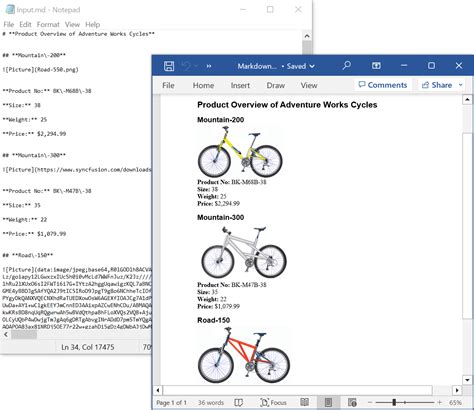Toggle Focus mode in Word status bar
Screen dimensions: 474x410
pos(273,402)
